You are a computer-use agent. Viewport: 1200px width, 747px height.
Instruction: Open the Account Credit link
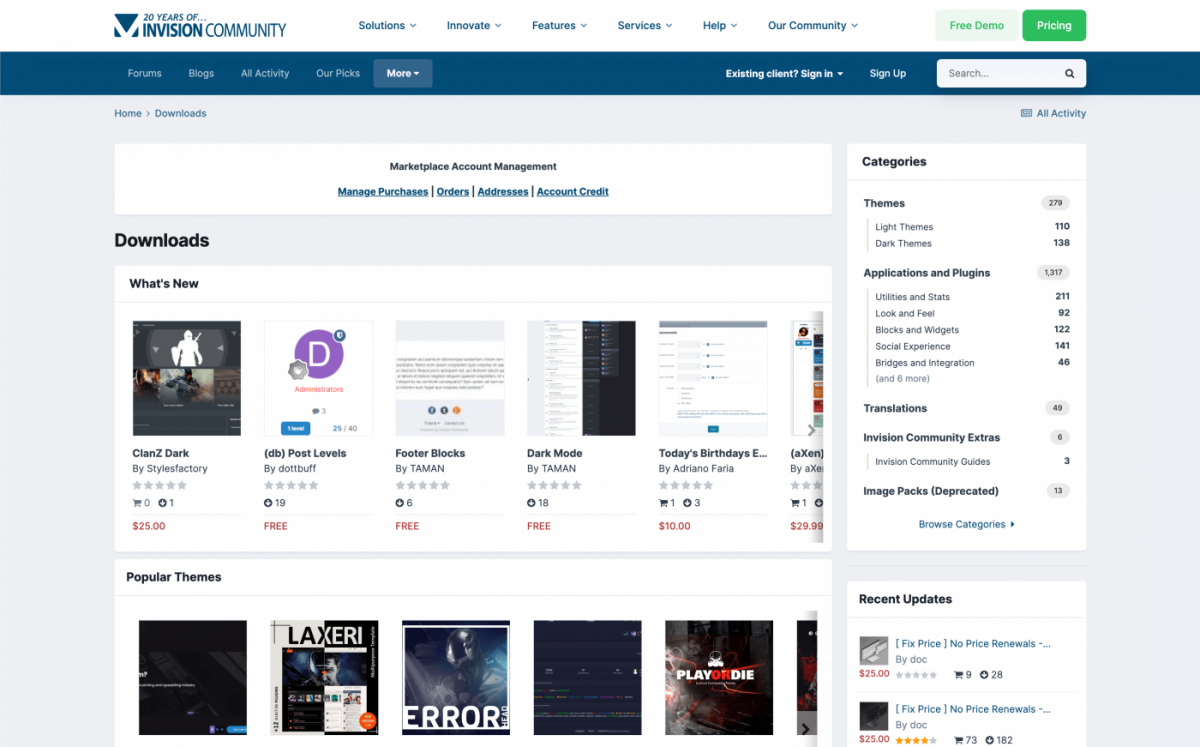573,192
